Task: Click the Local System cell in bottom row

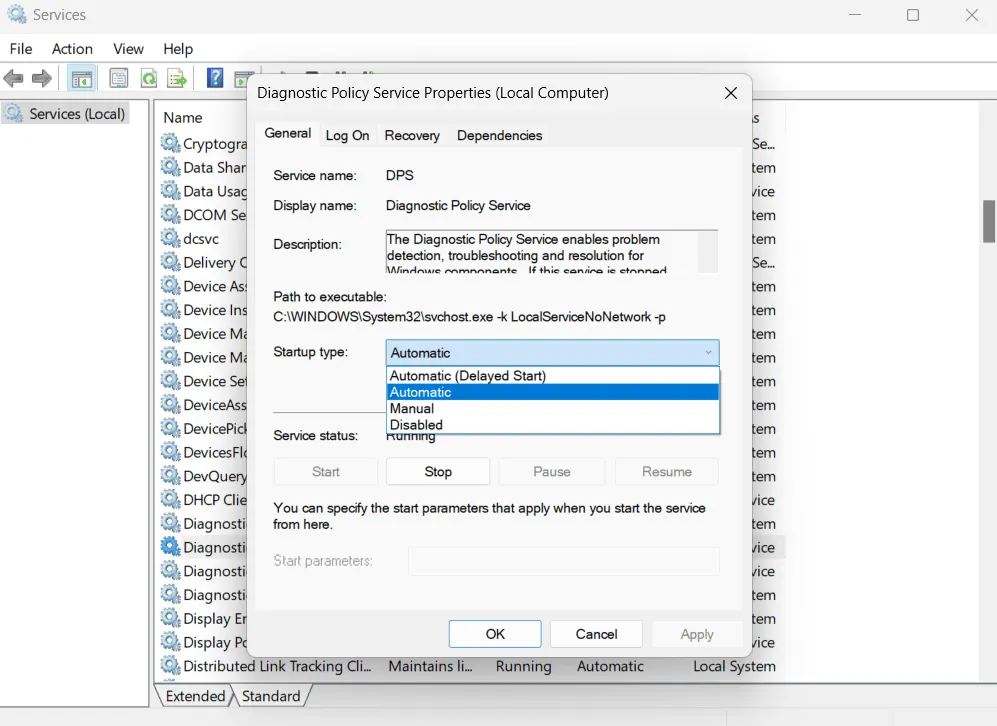Action: pyautogui.click(x=734, y=666)
